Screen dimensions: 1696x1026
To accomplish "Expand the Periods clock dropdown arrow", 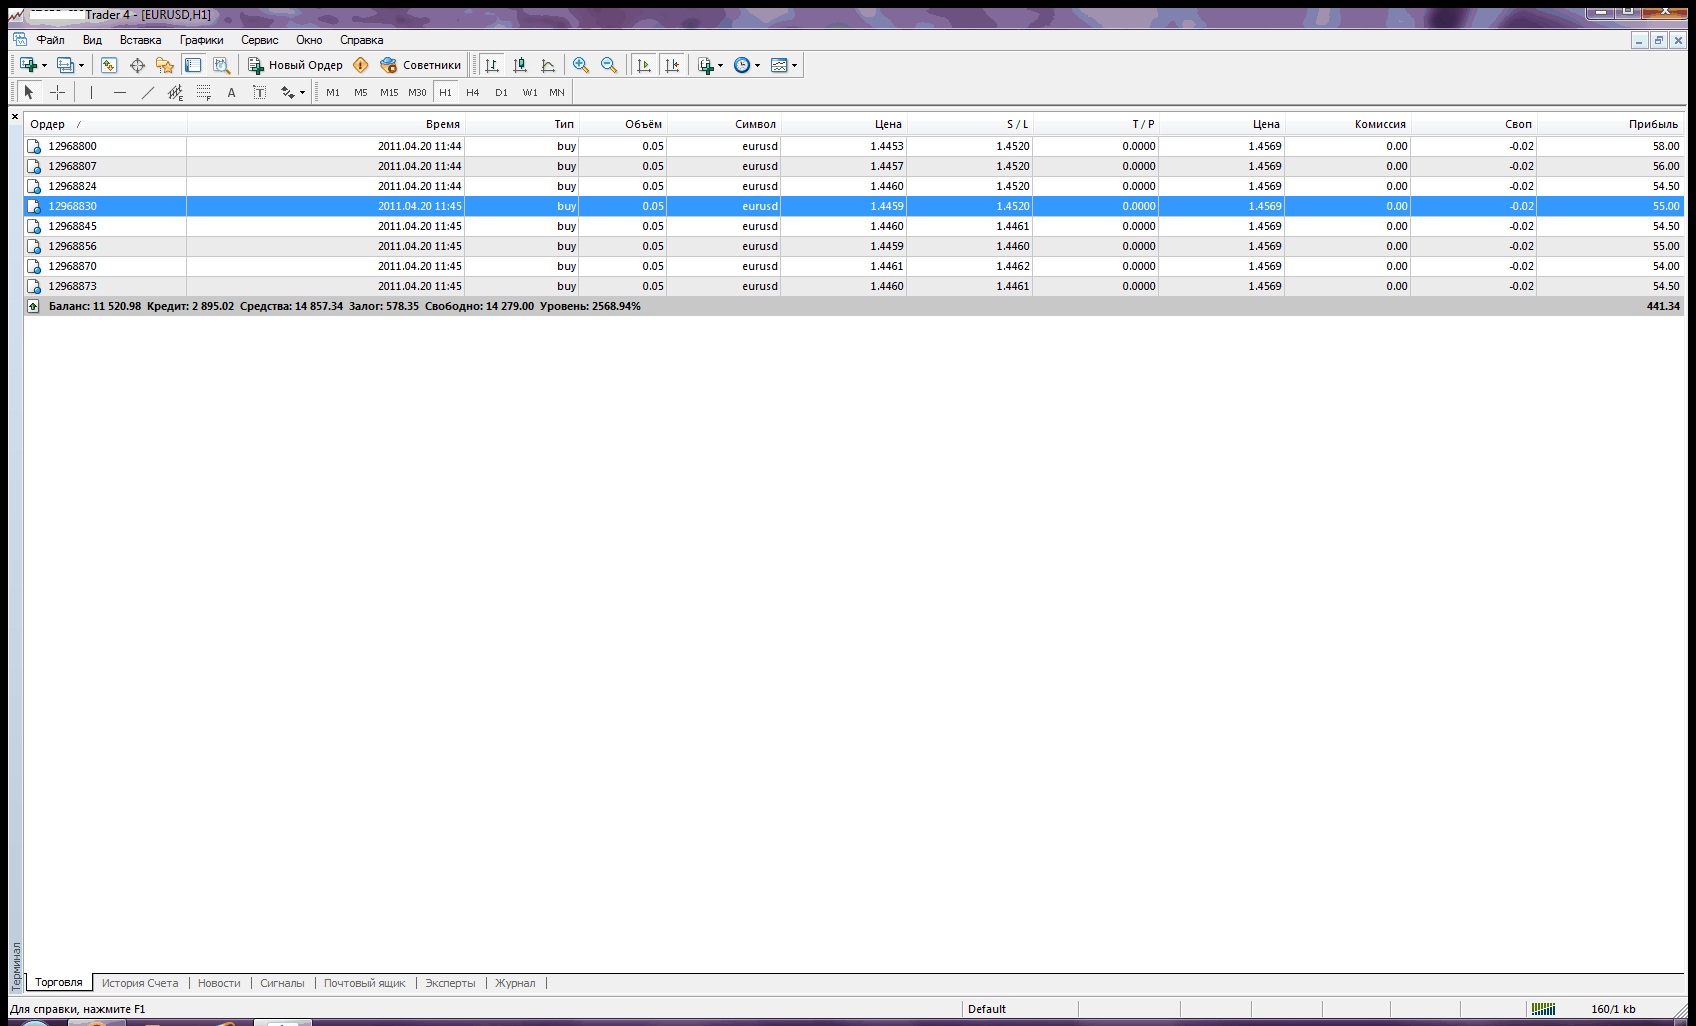I will click(757, 66).
